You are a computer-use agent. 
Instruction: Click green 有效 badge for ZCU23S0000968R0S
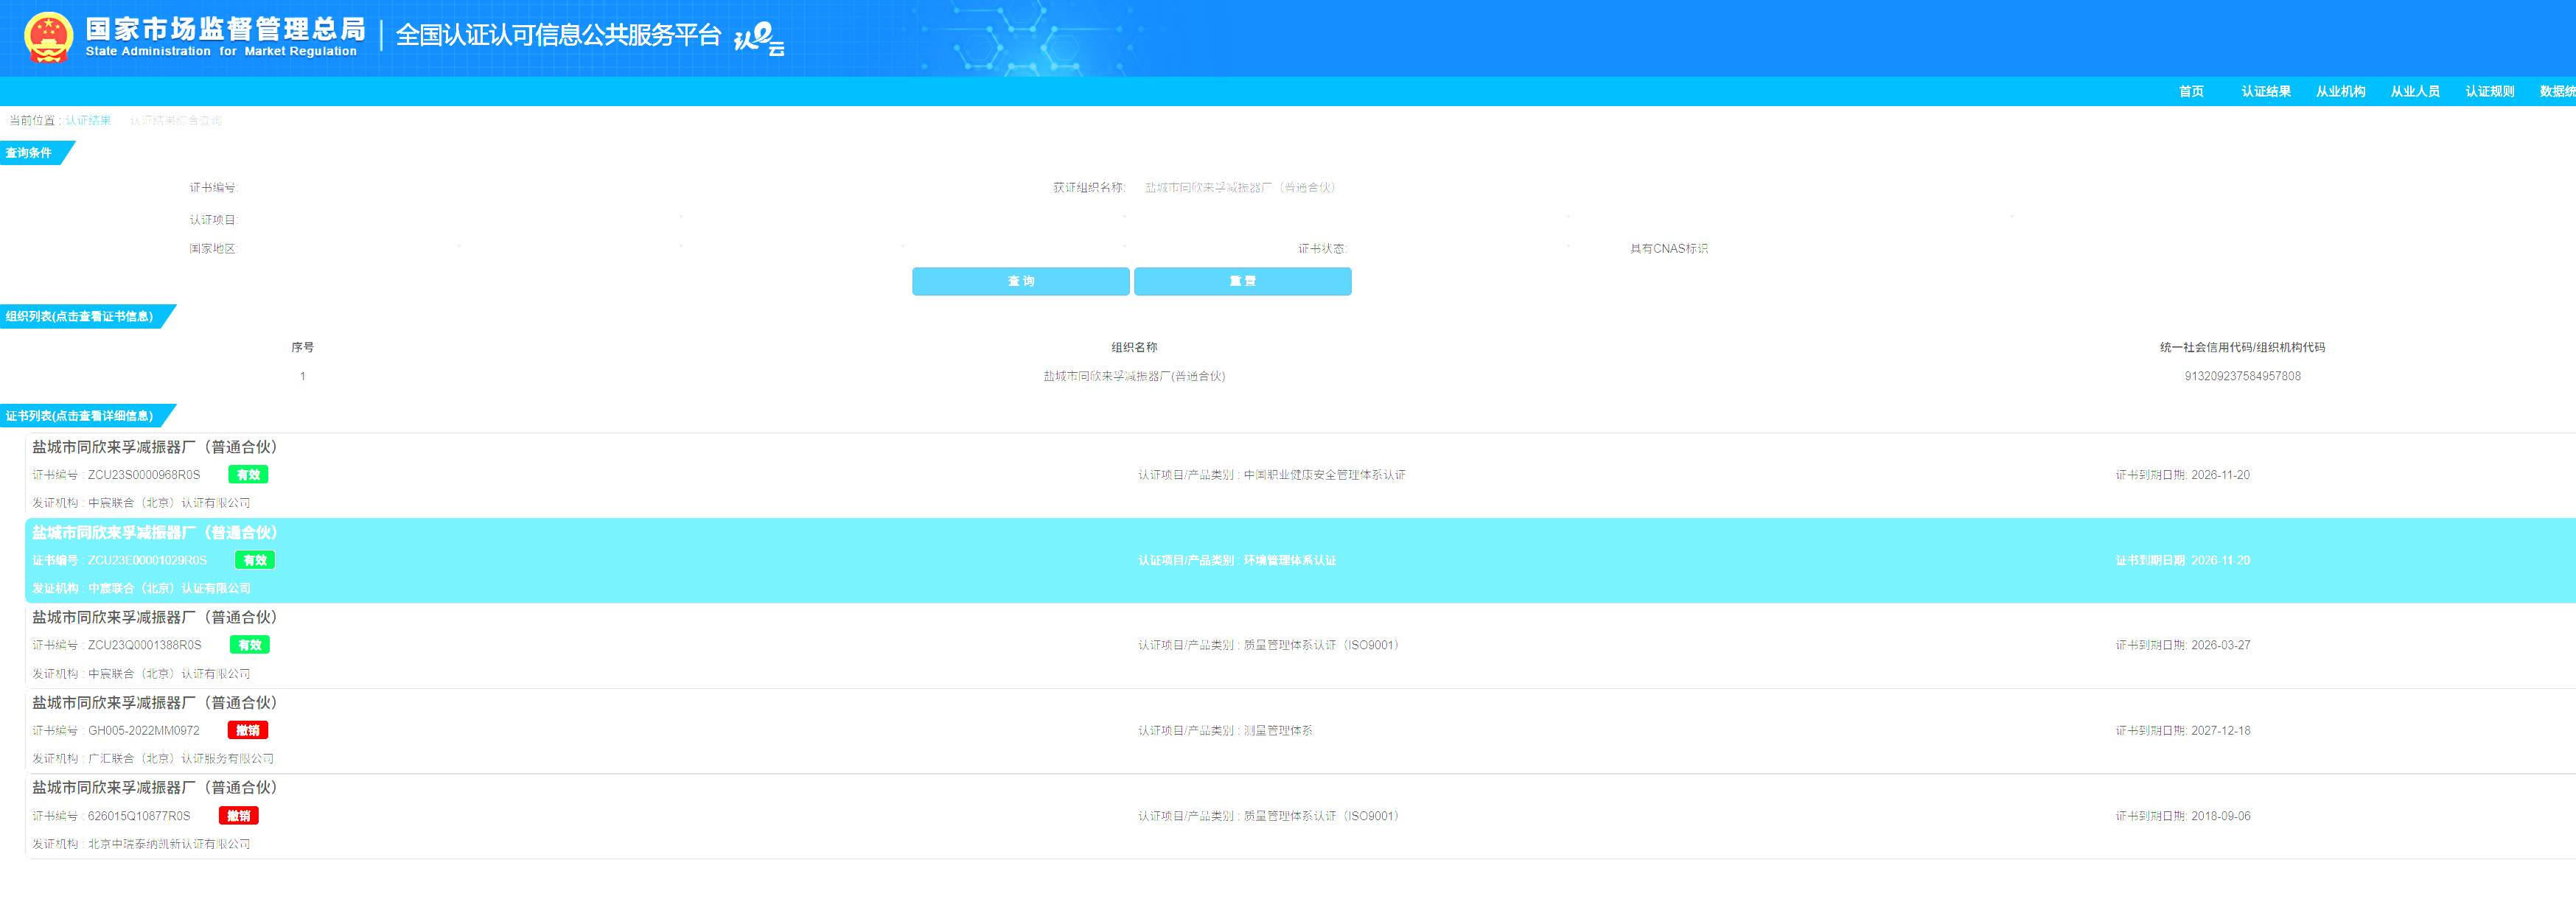click(x=248, y=475)
